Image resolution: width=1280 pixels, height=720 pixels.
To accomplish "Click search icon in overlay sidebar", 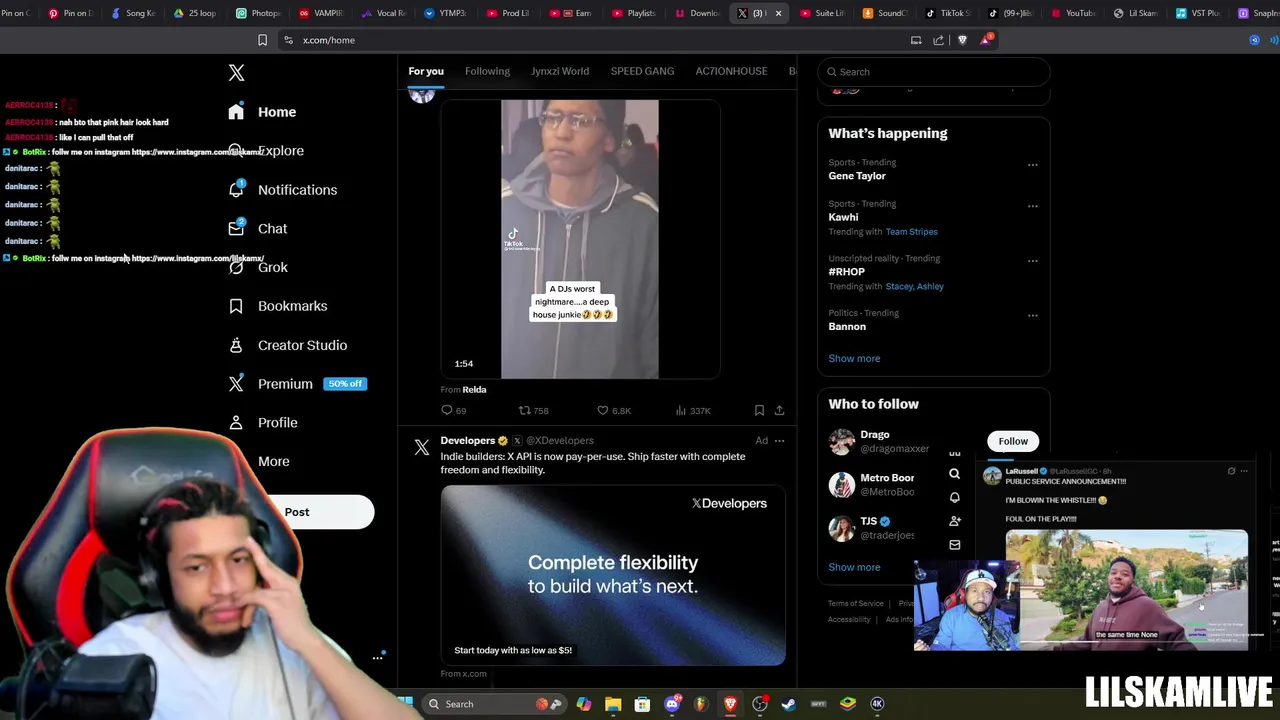I will coord(954,475).
